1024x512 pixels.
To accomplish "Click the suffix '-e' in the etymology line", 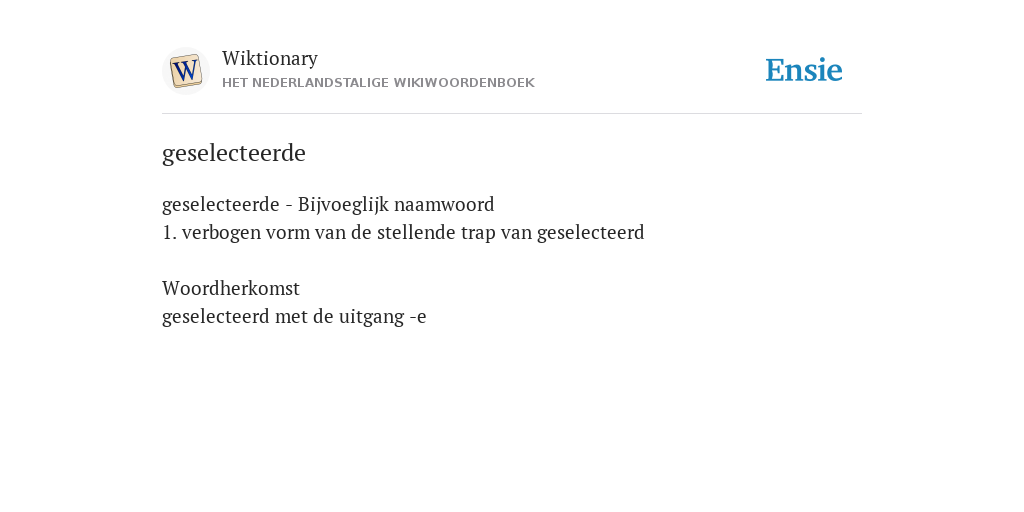I will pos(418,317).
